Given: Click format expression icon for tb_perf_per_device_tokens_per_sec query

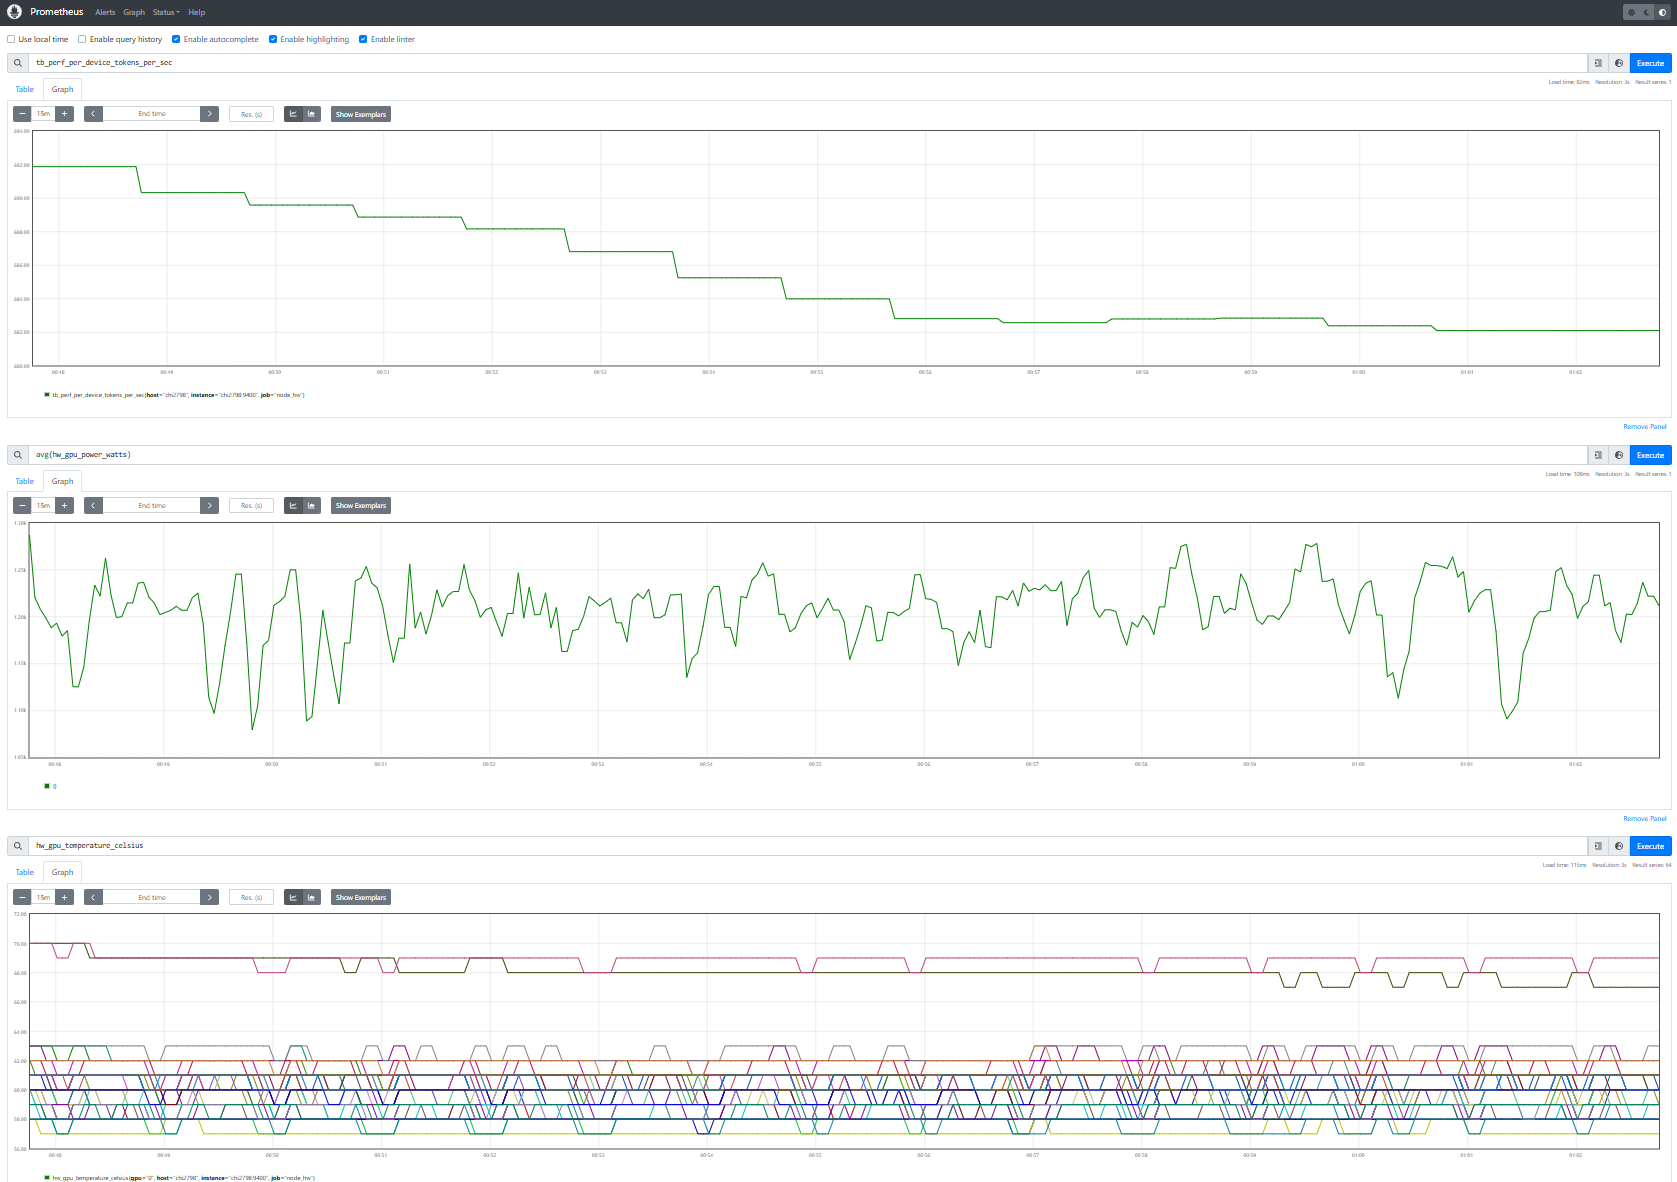Looking at the screenshot, I should [x=1598, y=63].
